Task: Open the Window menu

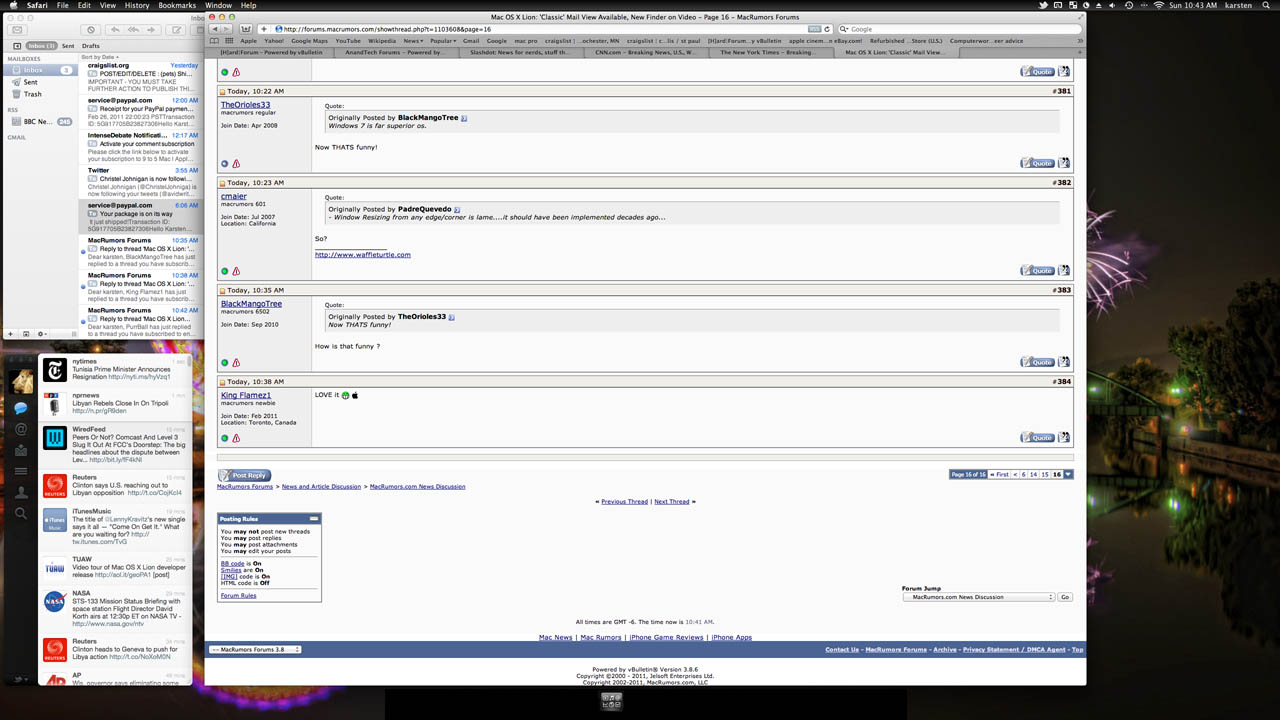Action: click(x=218, y=5)
